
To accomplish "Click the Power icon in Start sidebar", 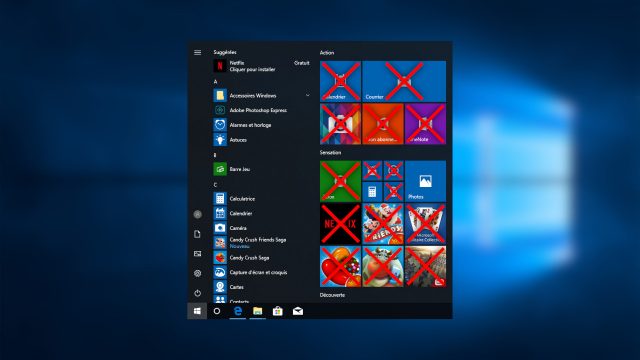I will click(198, 293).
